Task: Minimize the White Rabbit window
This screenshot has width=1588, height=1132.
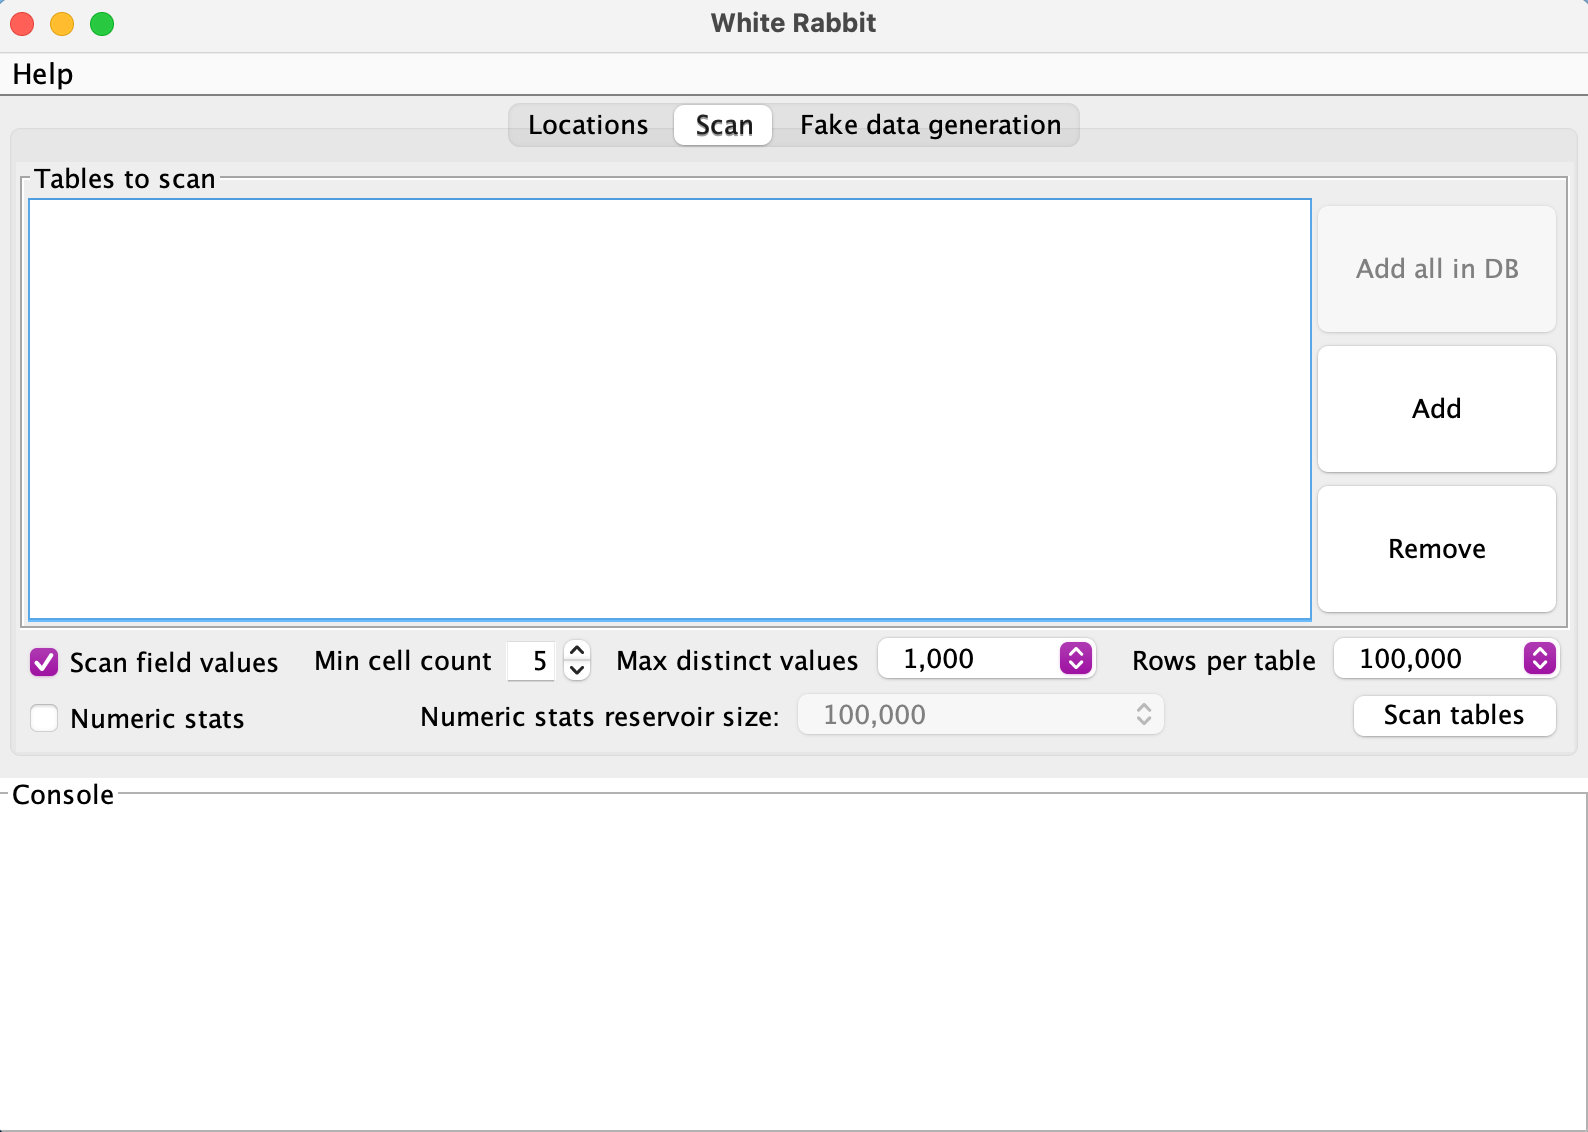Action: (x=62, y=24)
